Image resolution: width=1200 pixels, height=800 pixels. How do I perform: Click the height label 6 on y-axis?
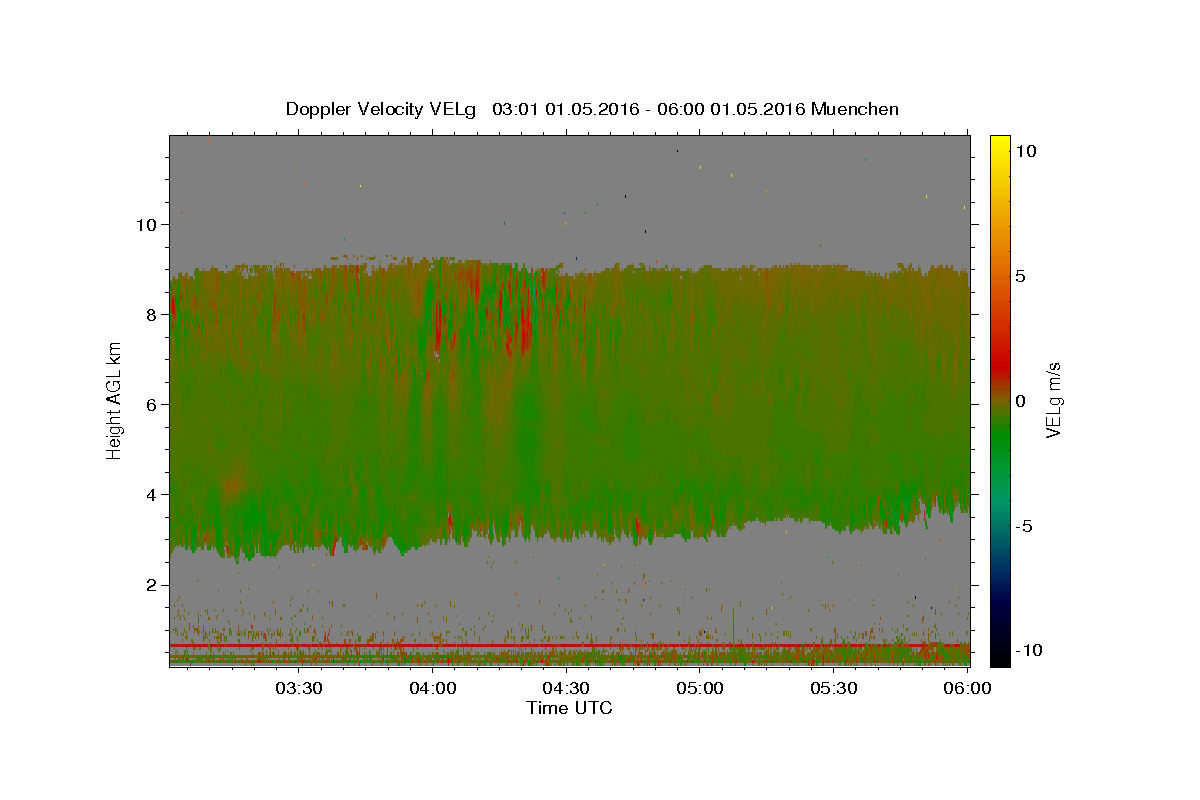[x=152, y=405]
